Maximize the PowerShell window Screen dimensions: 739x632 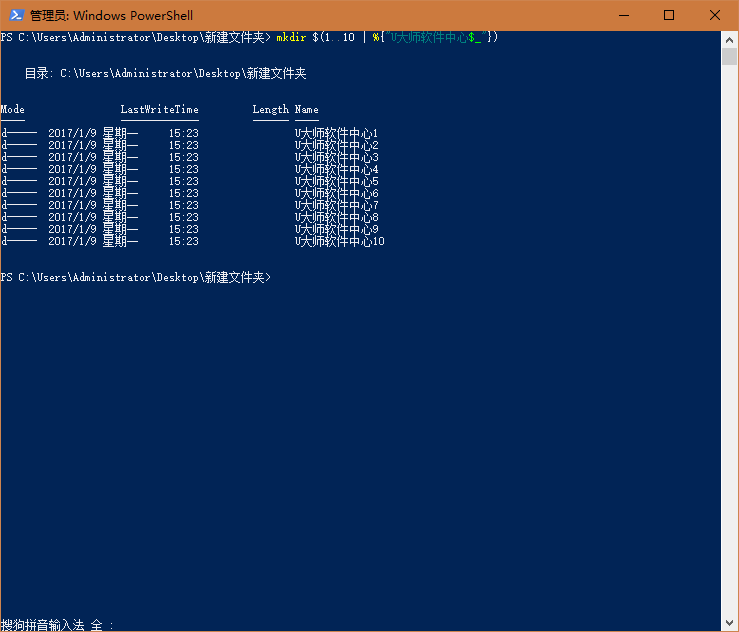(669, 15)
